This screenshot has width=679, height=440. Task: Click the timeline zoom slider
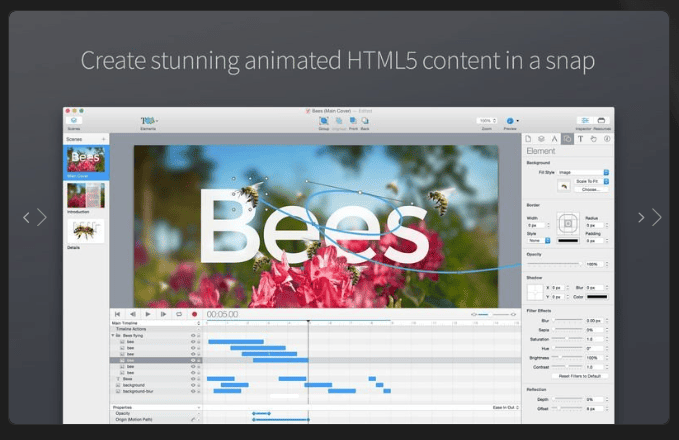493,314
